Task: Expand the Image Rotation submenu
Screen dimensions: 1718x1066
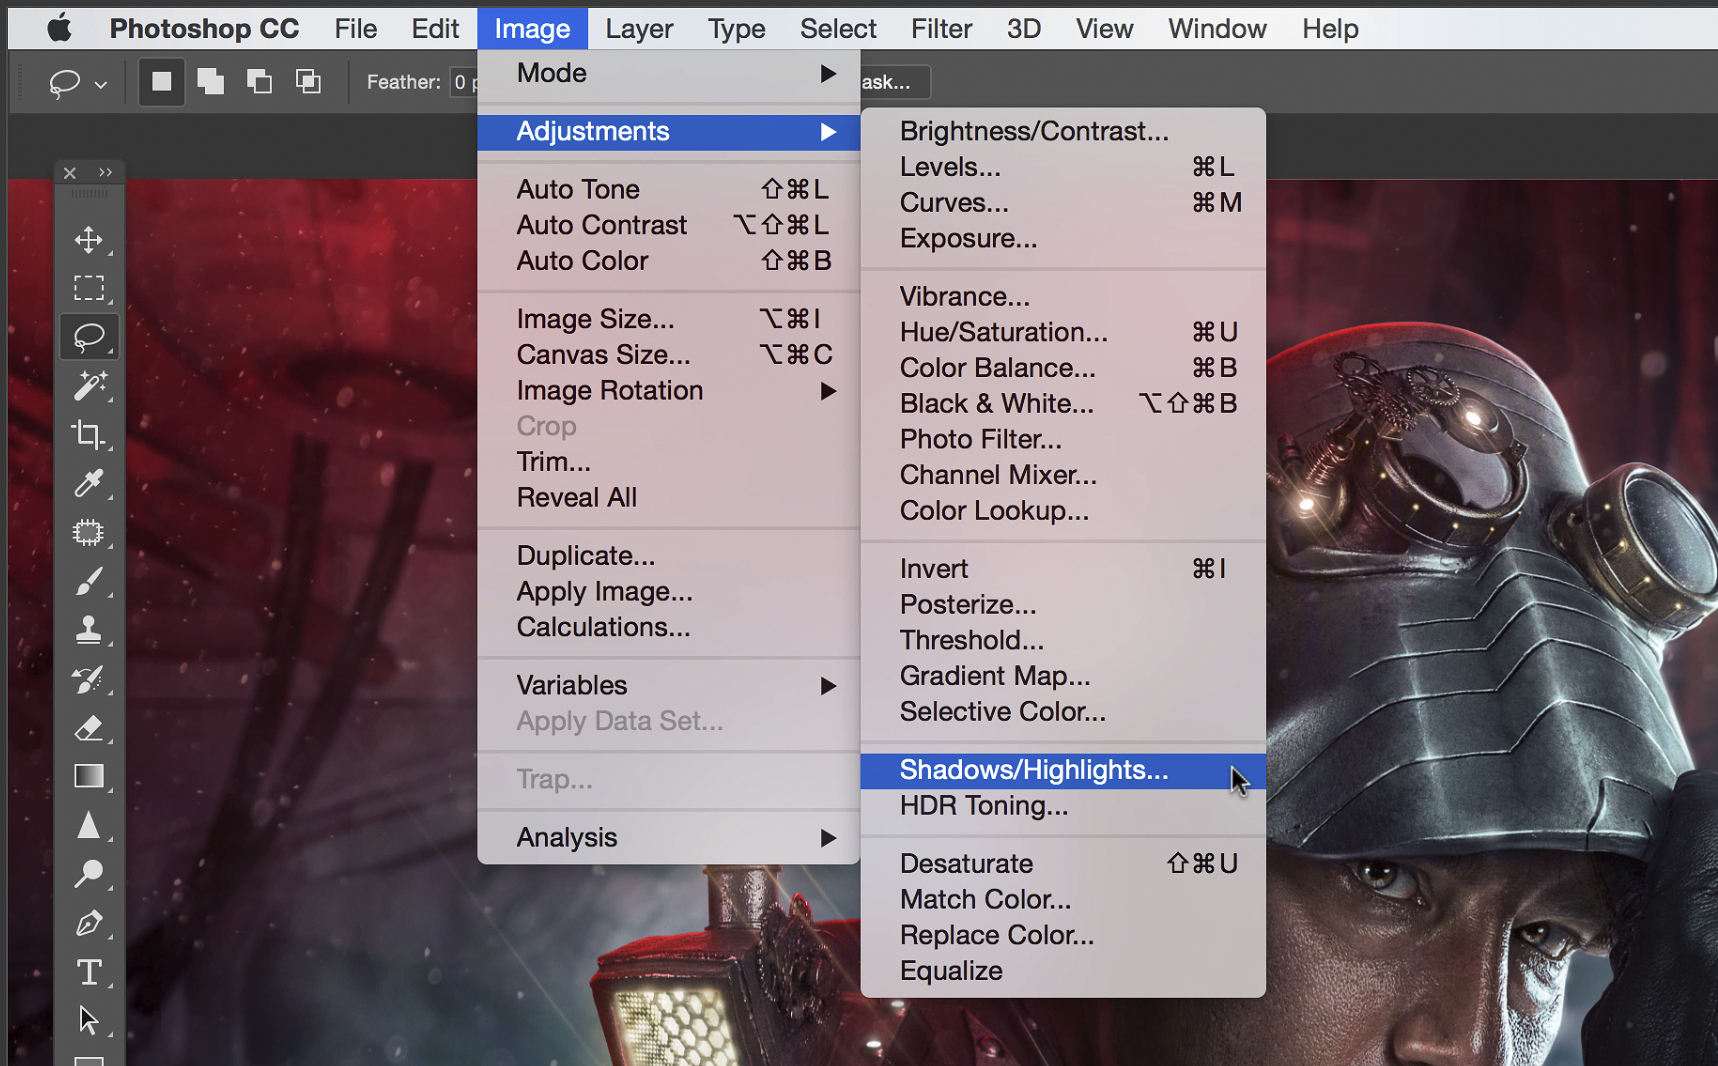Action: pos(668,391)
